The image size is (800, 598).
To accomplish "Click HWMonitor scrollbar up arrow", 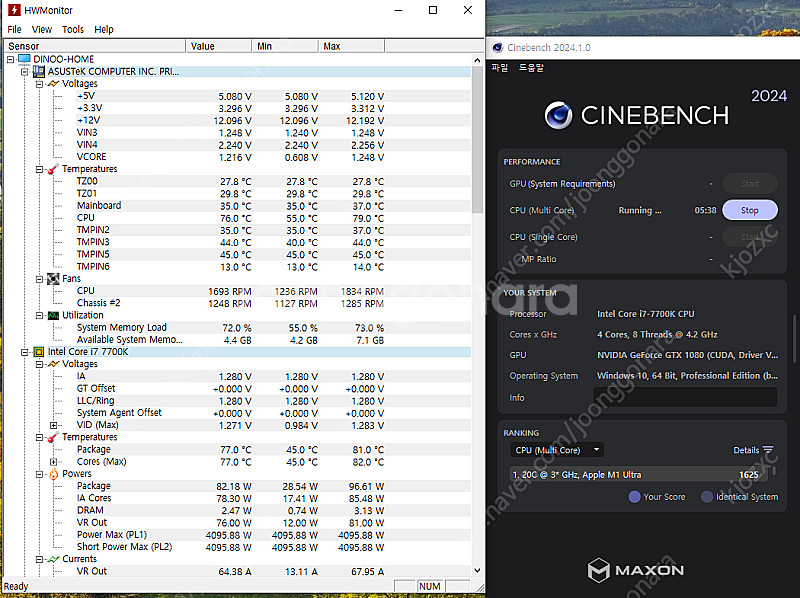I will [477, 60].
